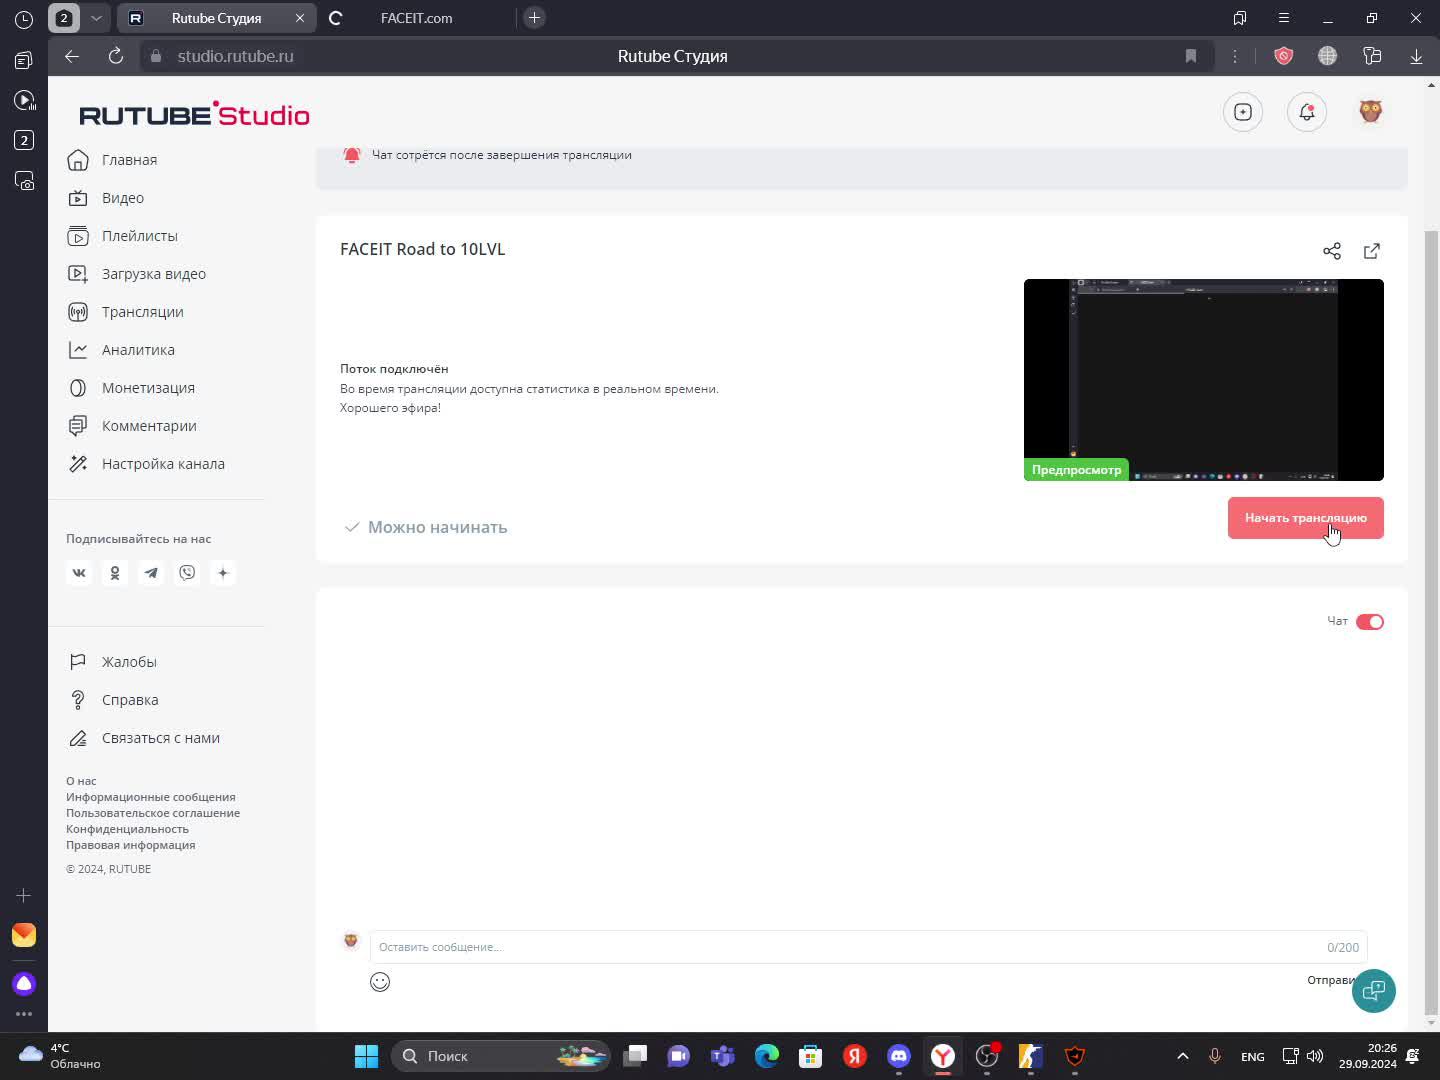Click the Windows Start button

(367, 1056)
